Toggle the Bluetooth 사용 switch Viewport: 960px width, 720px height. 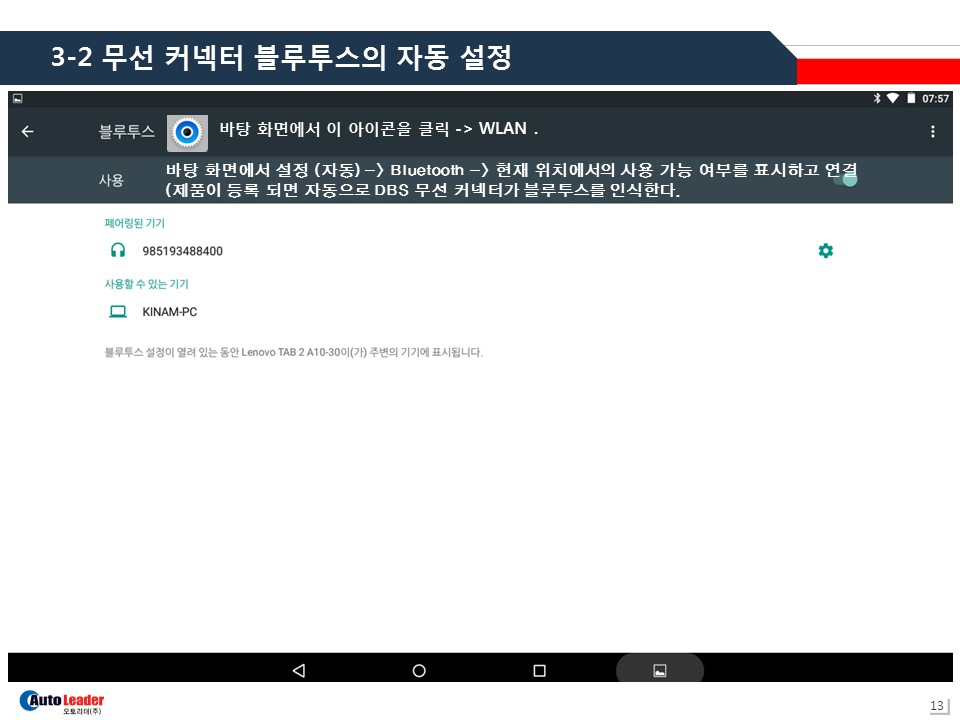(x=846, y=179)
